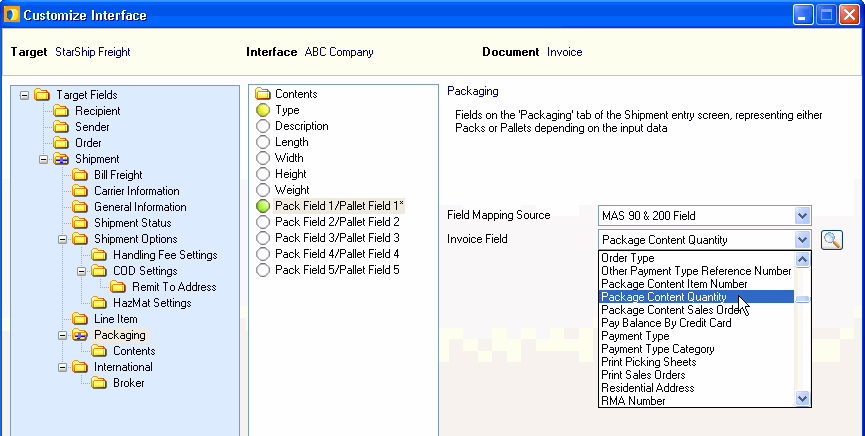Select Pack Field 4/Pallet Field 4 label
The image size is (865, 436).
coord(337,254)
